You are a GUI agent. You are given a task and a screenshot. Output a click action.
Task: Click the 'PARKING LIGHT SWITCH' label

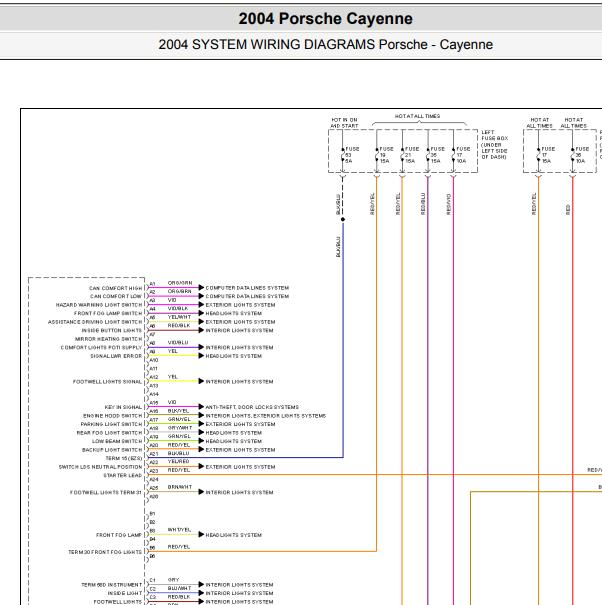(x=111, y=424)
